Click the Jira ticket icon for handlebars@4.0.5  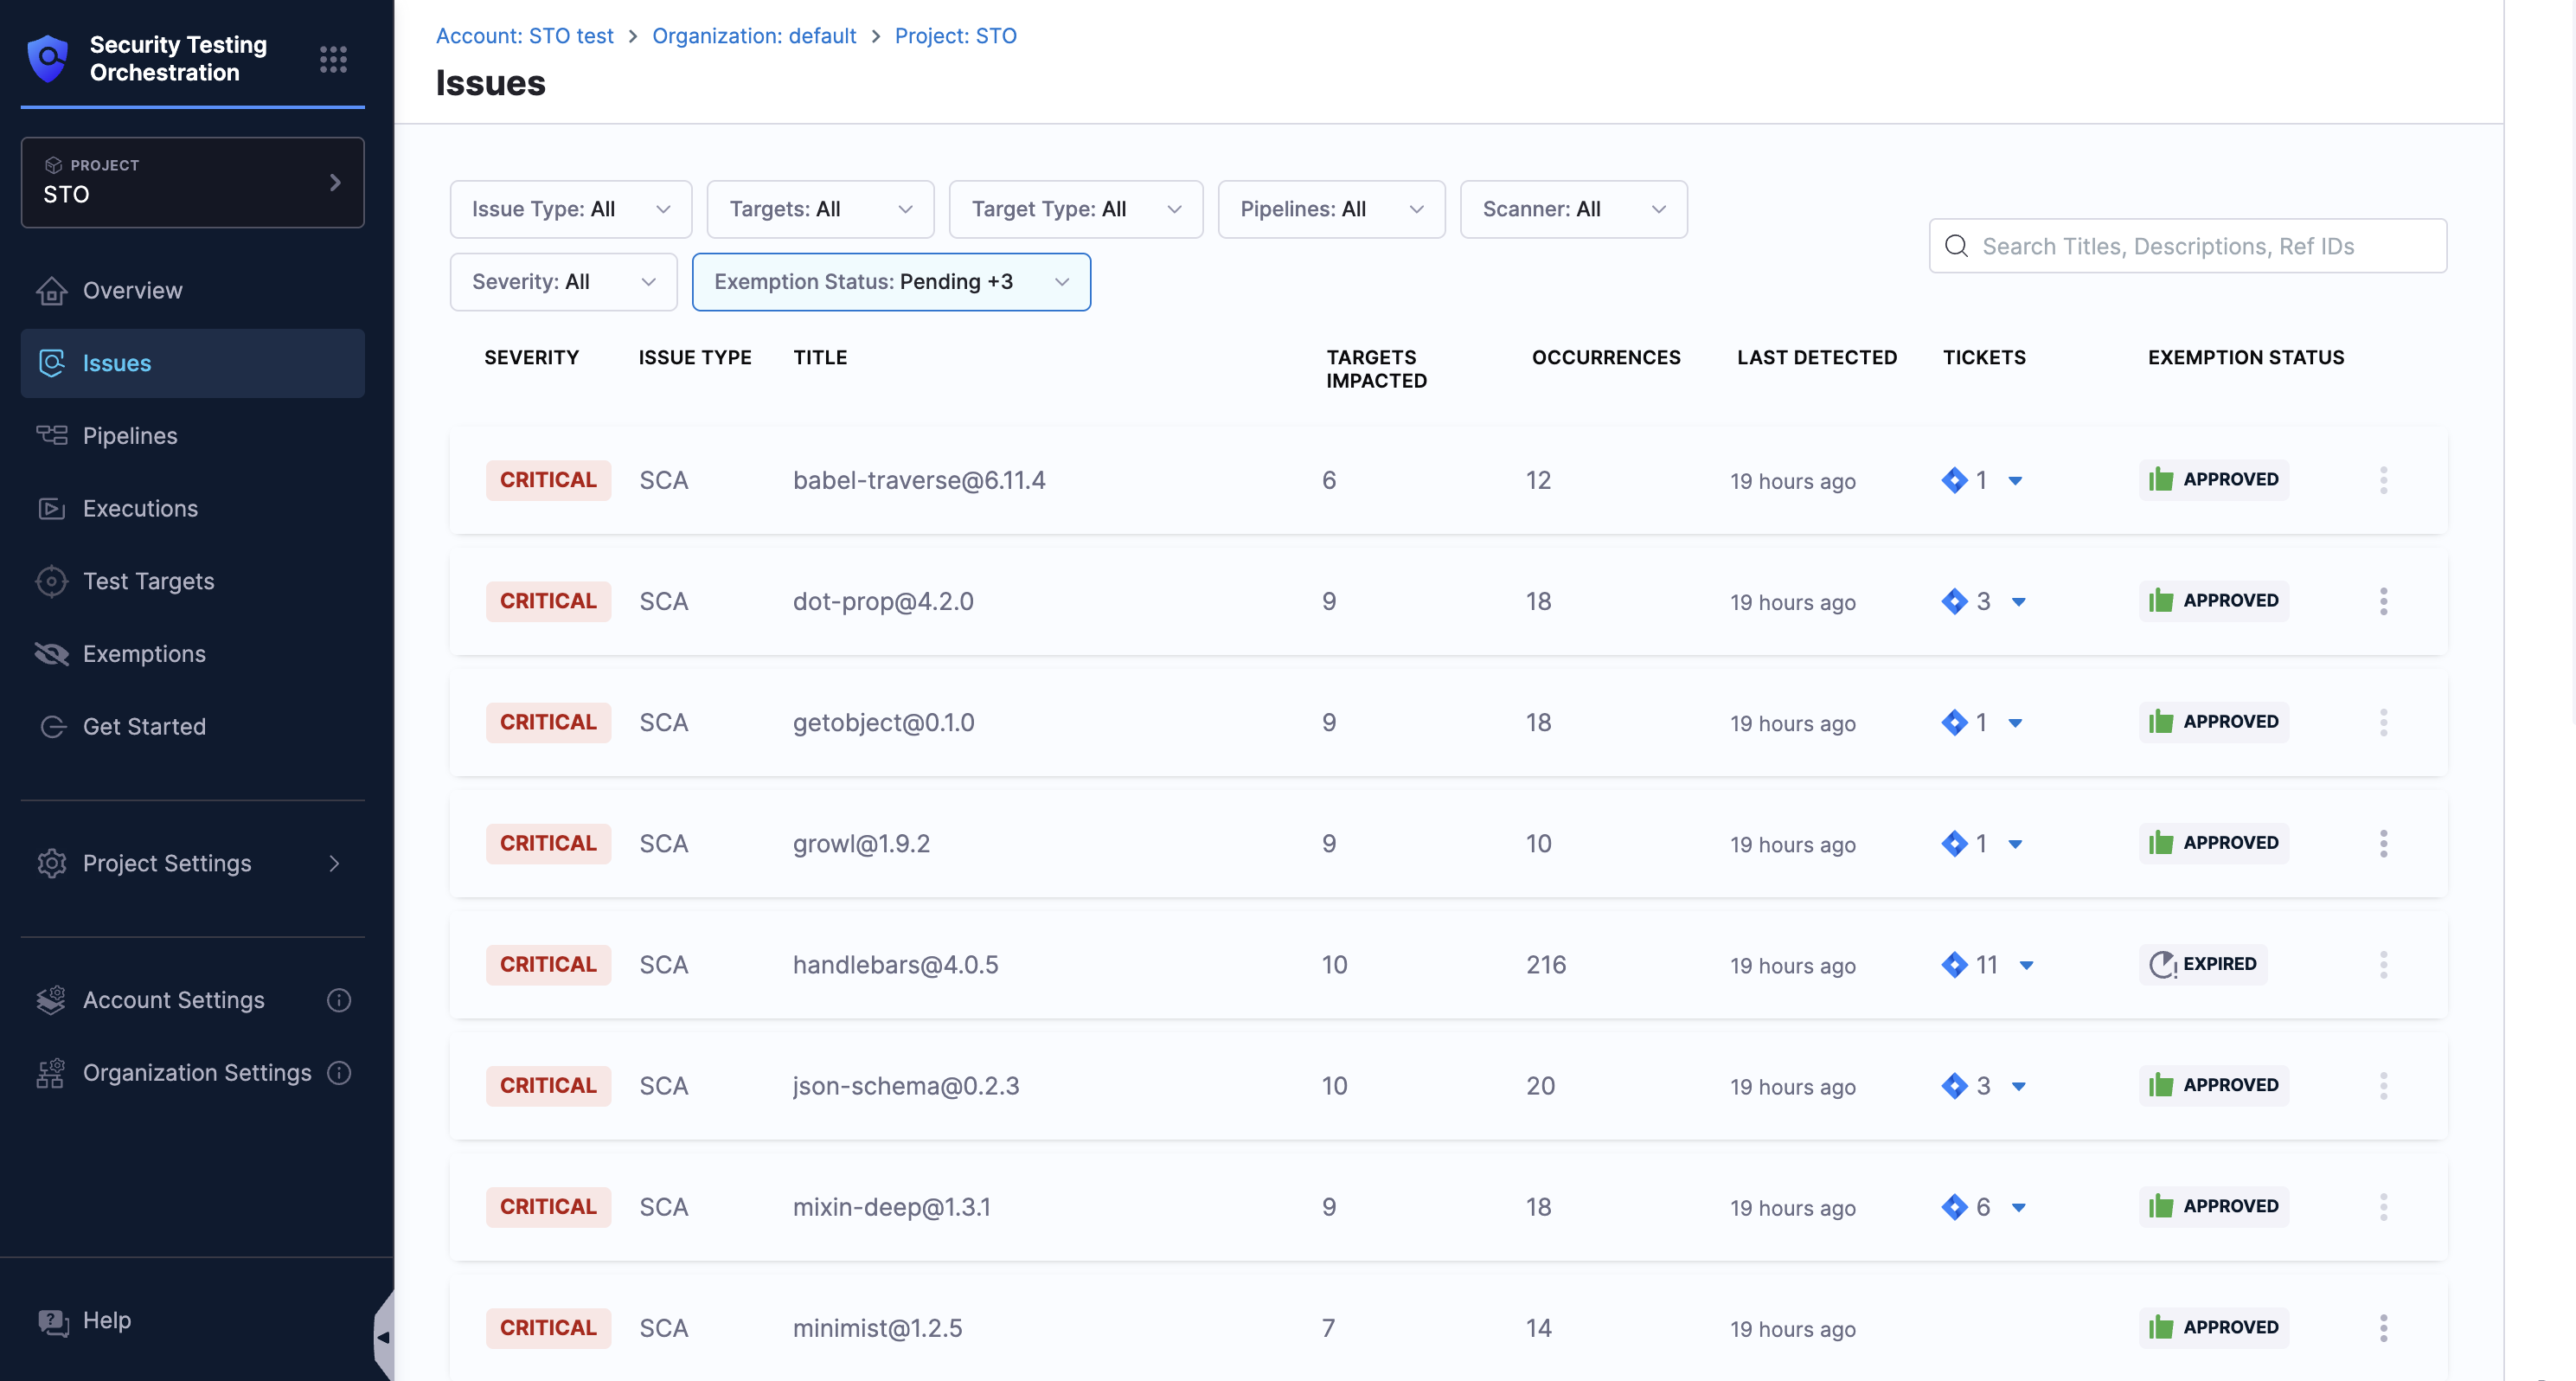point(1954,965)
